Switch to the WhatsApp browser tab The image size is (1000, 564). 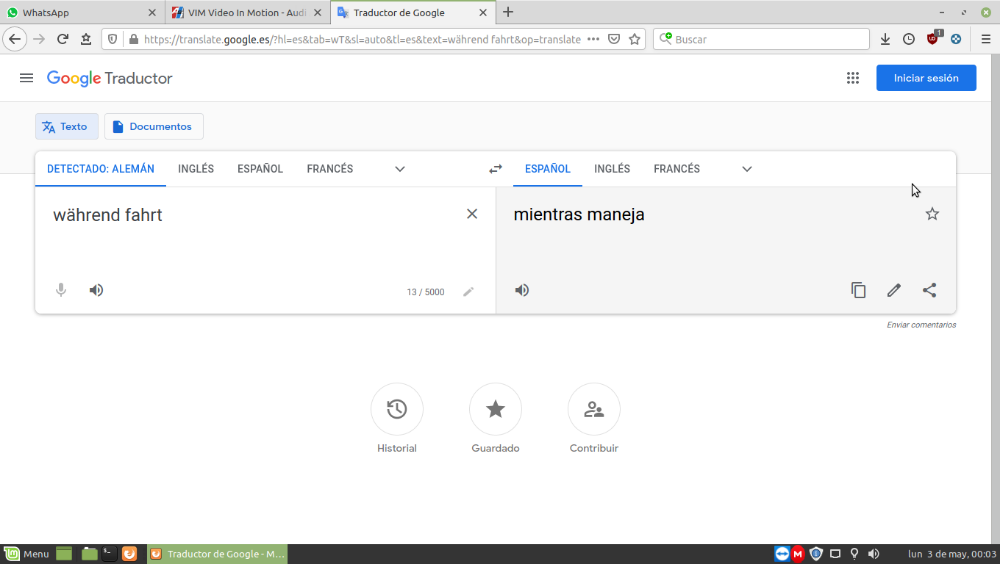click(x=82, y=12)
